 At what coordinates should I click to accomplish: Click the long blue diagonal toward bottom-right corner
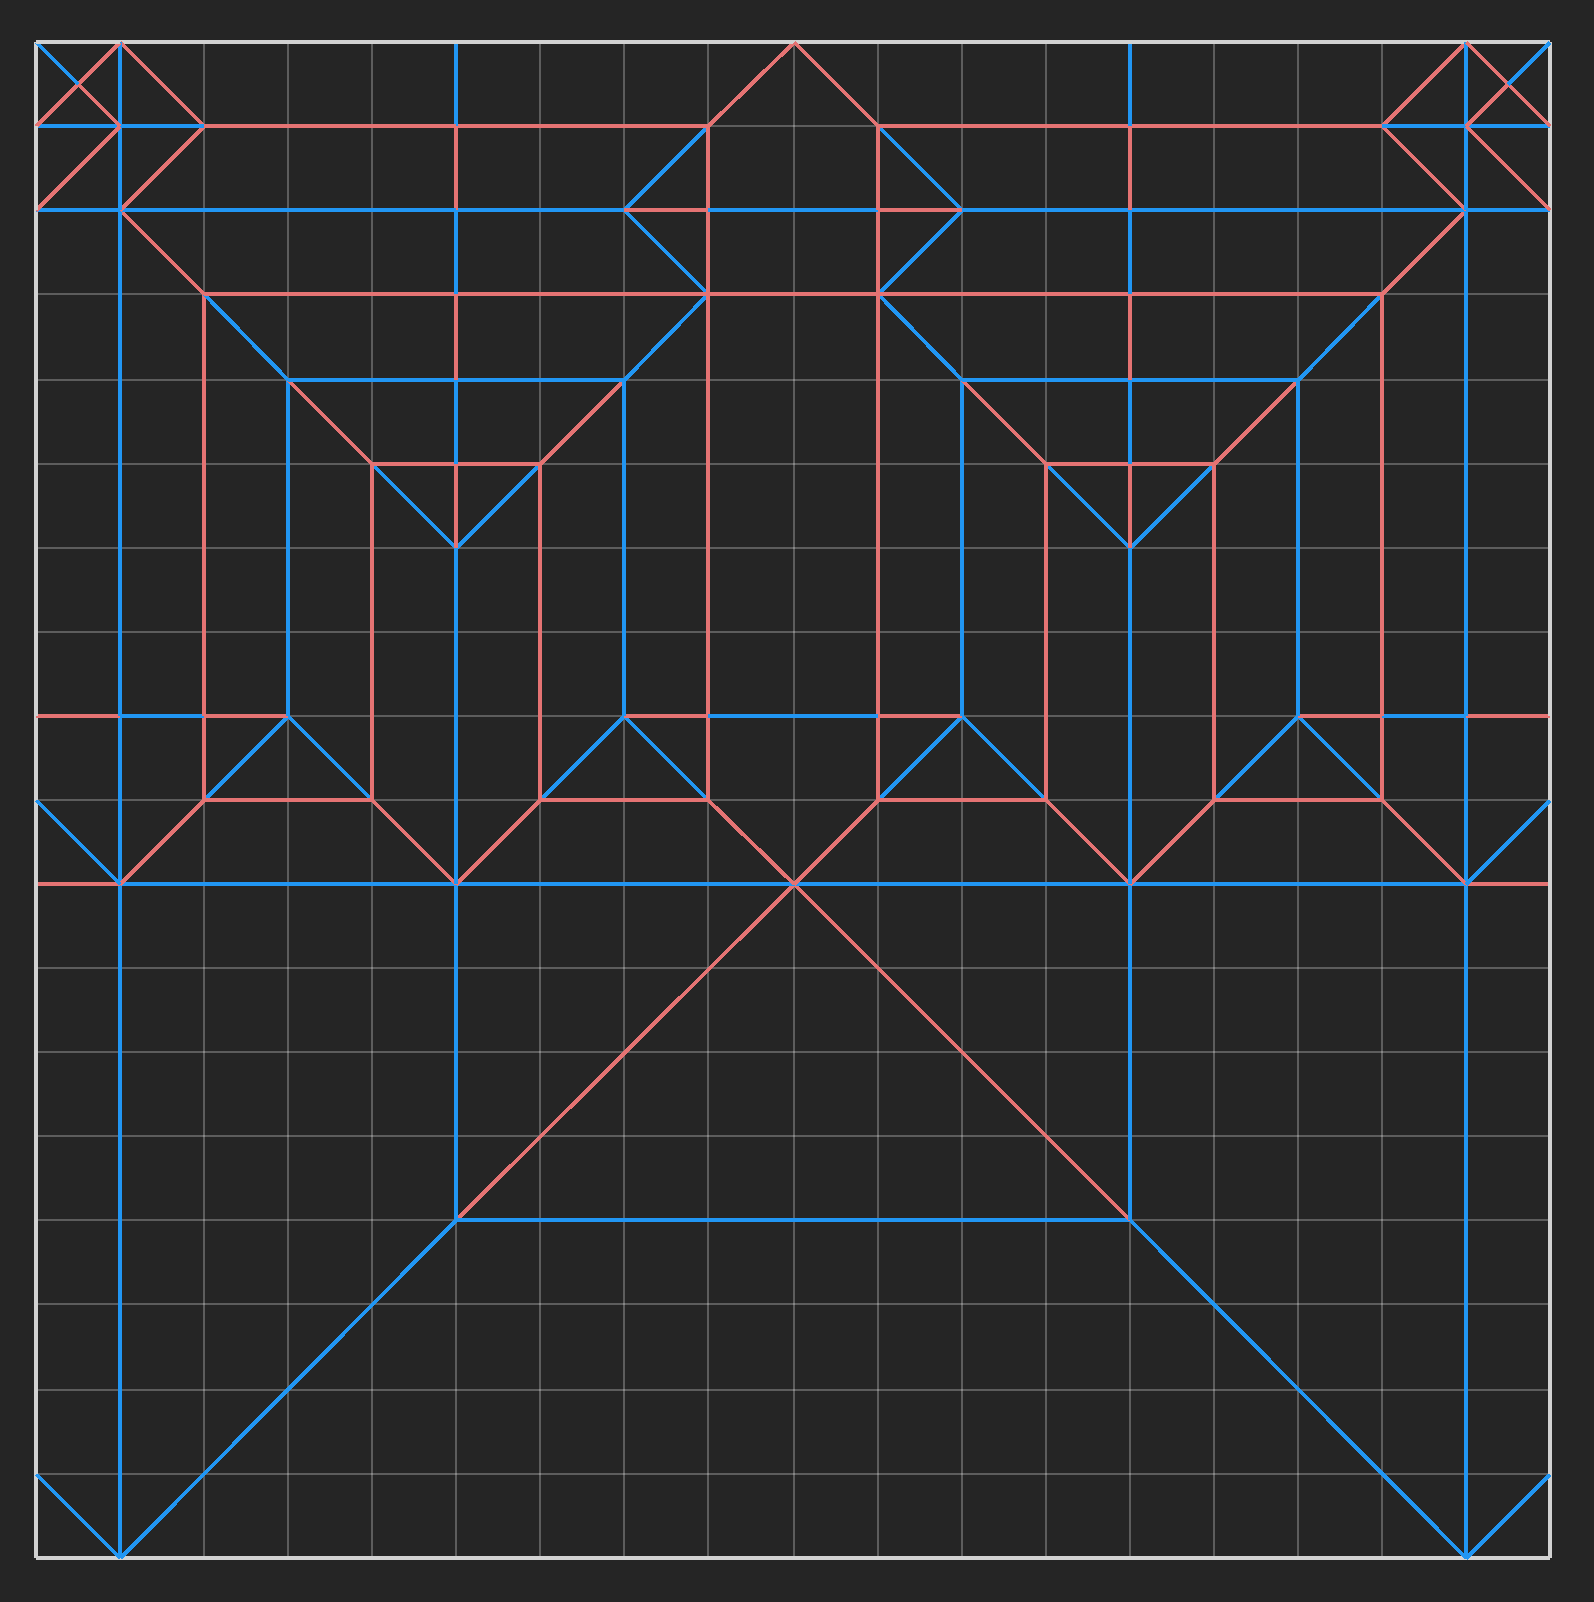coord(1298,1388)
